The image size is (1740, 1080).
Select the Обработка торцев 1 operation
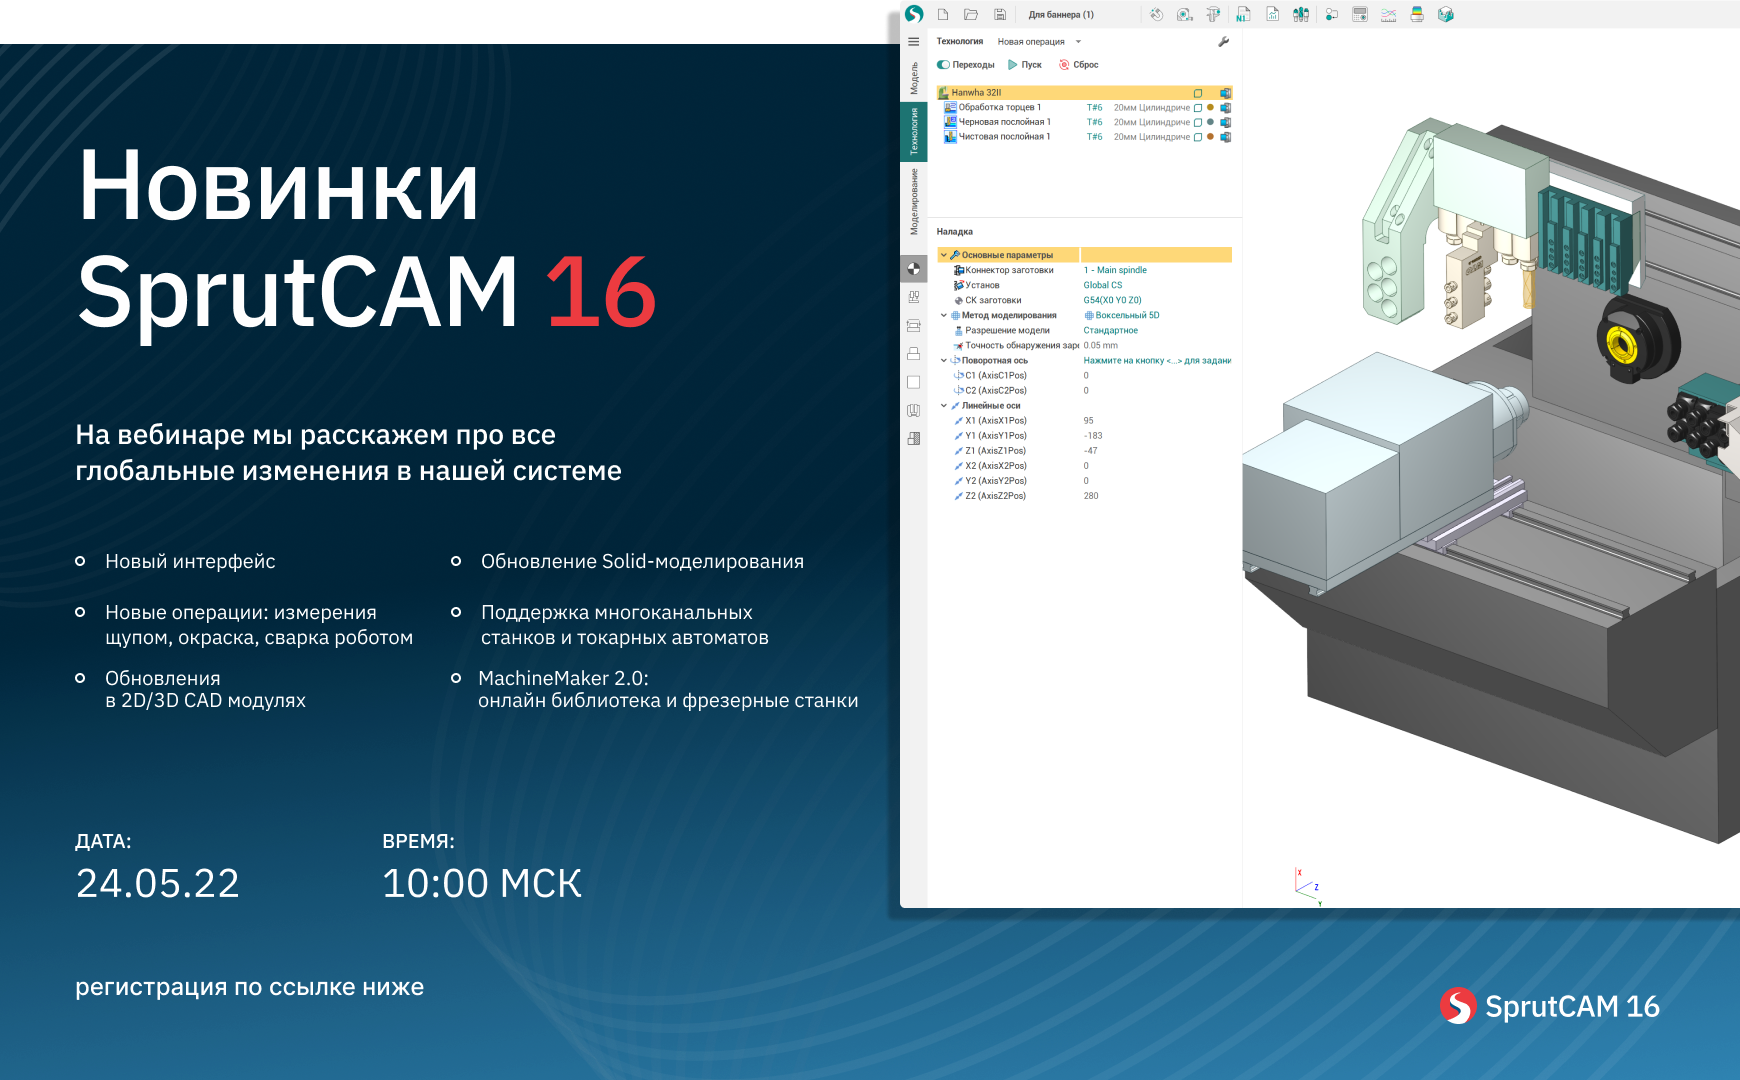click(1000, 108)
